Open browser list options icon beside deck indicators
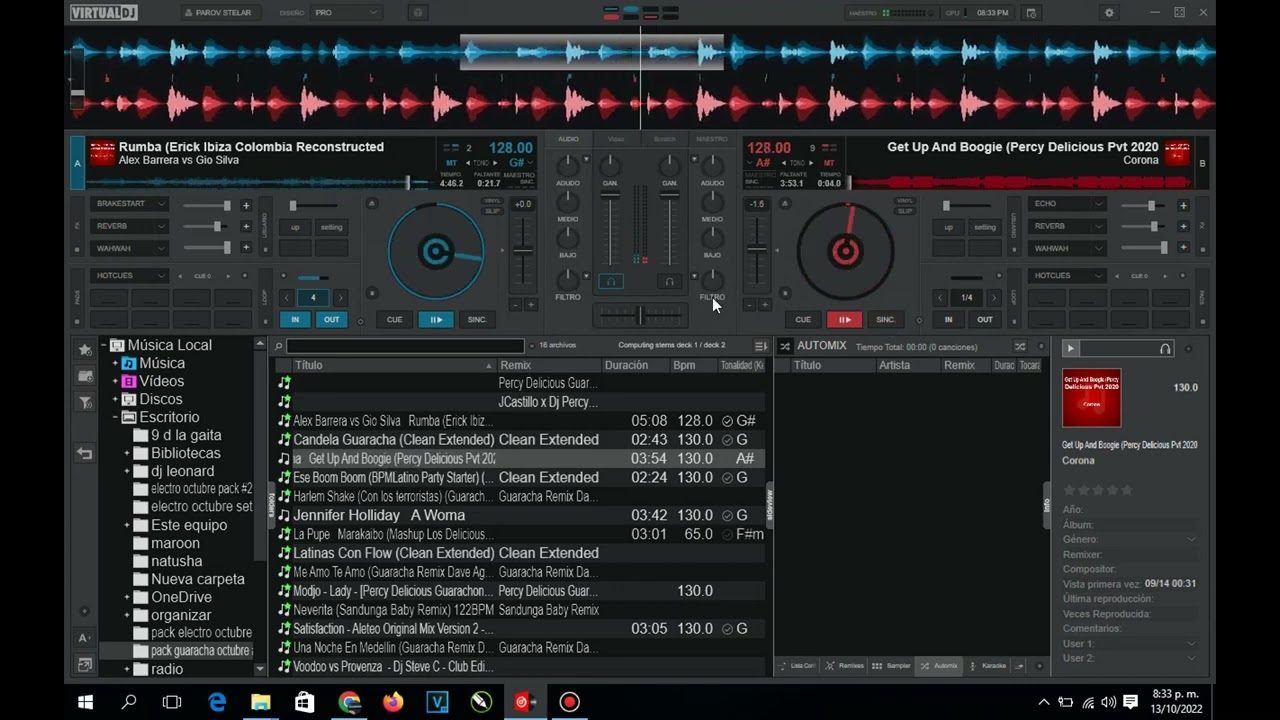 tap(761, 346)
